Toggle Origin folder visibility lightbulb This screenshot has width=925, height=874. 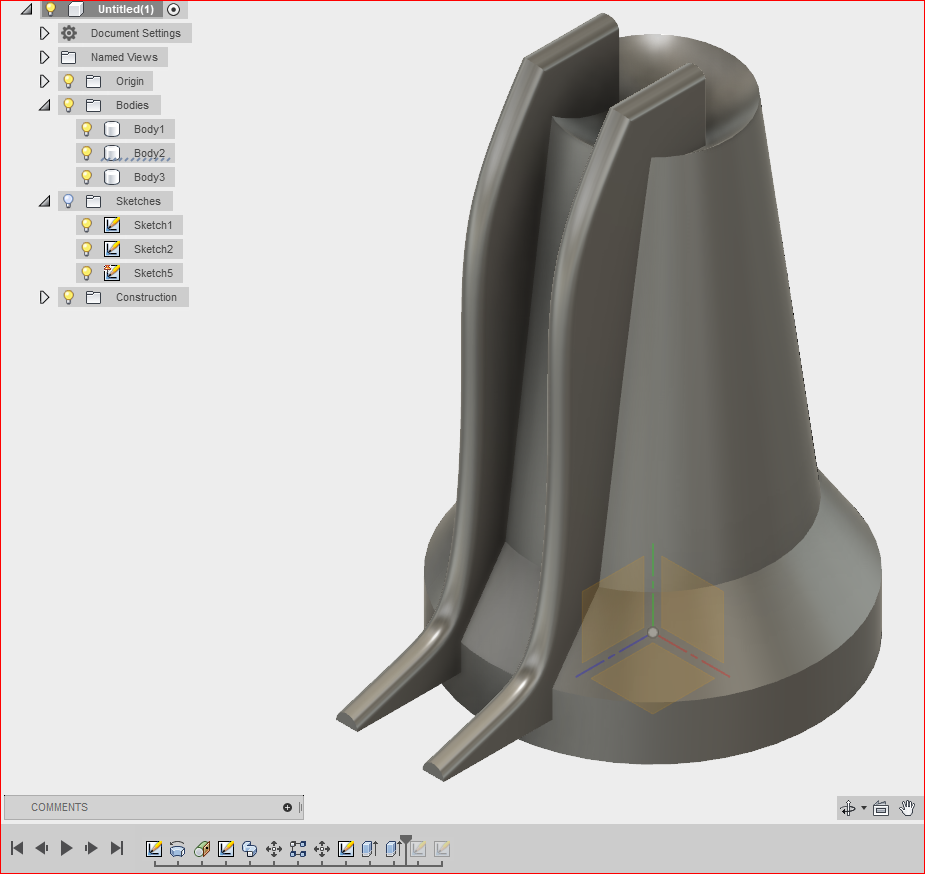pyautogui.click(x=68, y=81)
